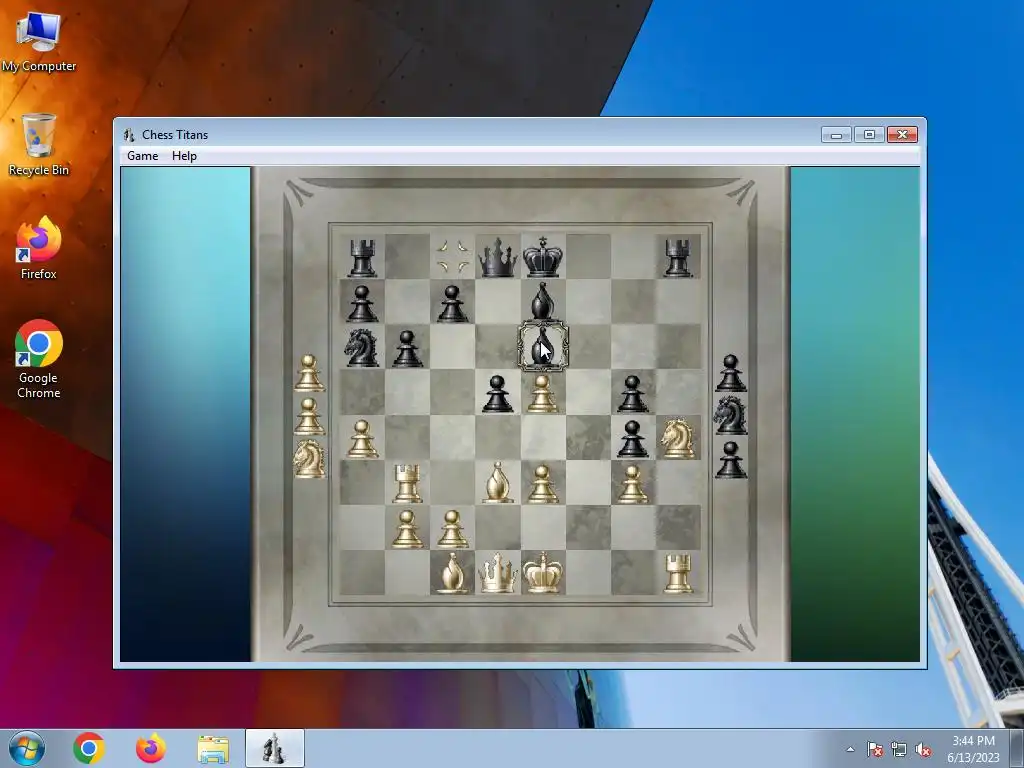The width and height of the screenshot is (1024, 768).
Task: Click the white pawn on e3
Action: pyautogui.click(x=543, y=483)
